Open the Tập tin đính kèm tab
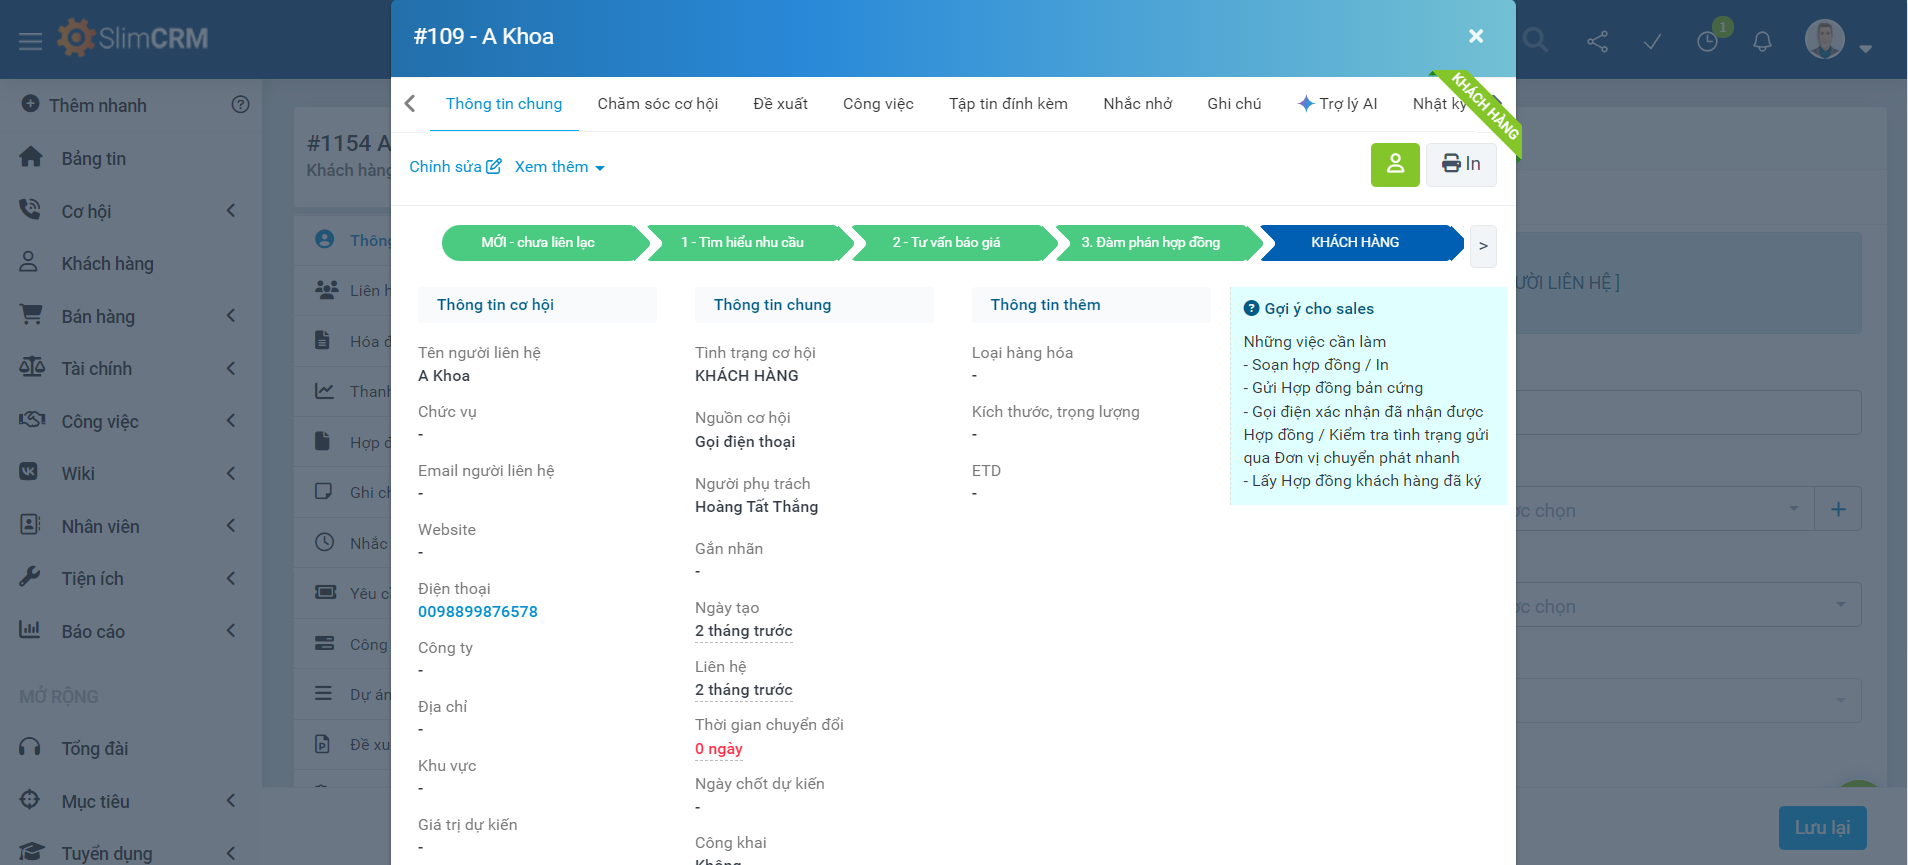 1007,104
